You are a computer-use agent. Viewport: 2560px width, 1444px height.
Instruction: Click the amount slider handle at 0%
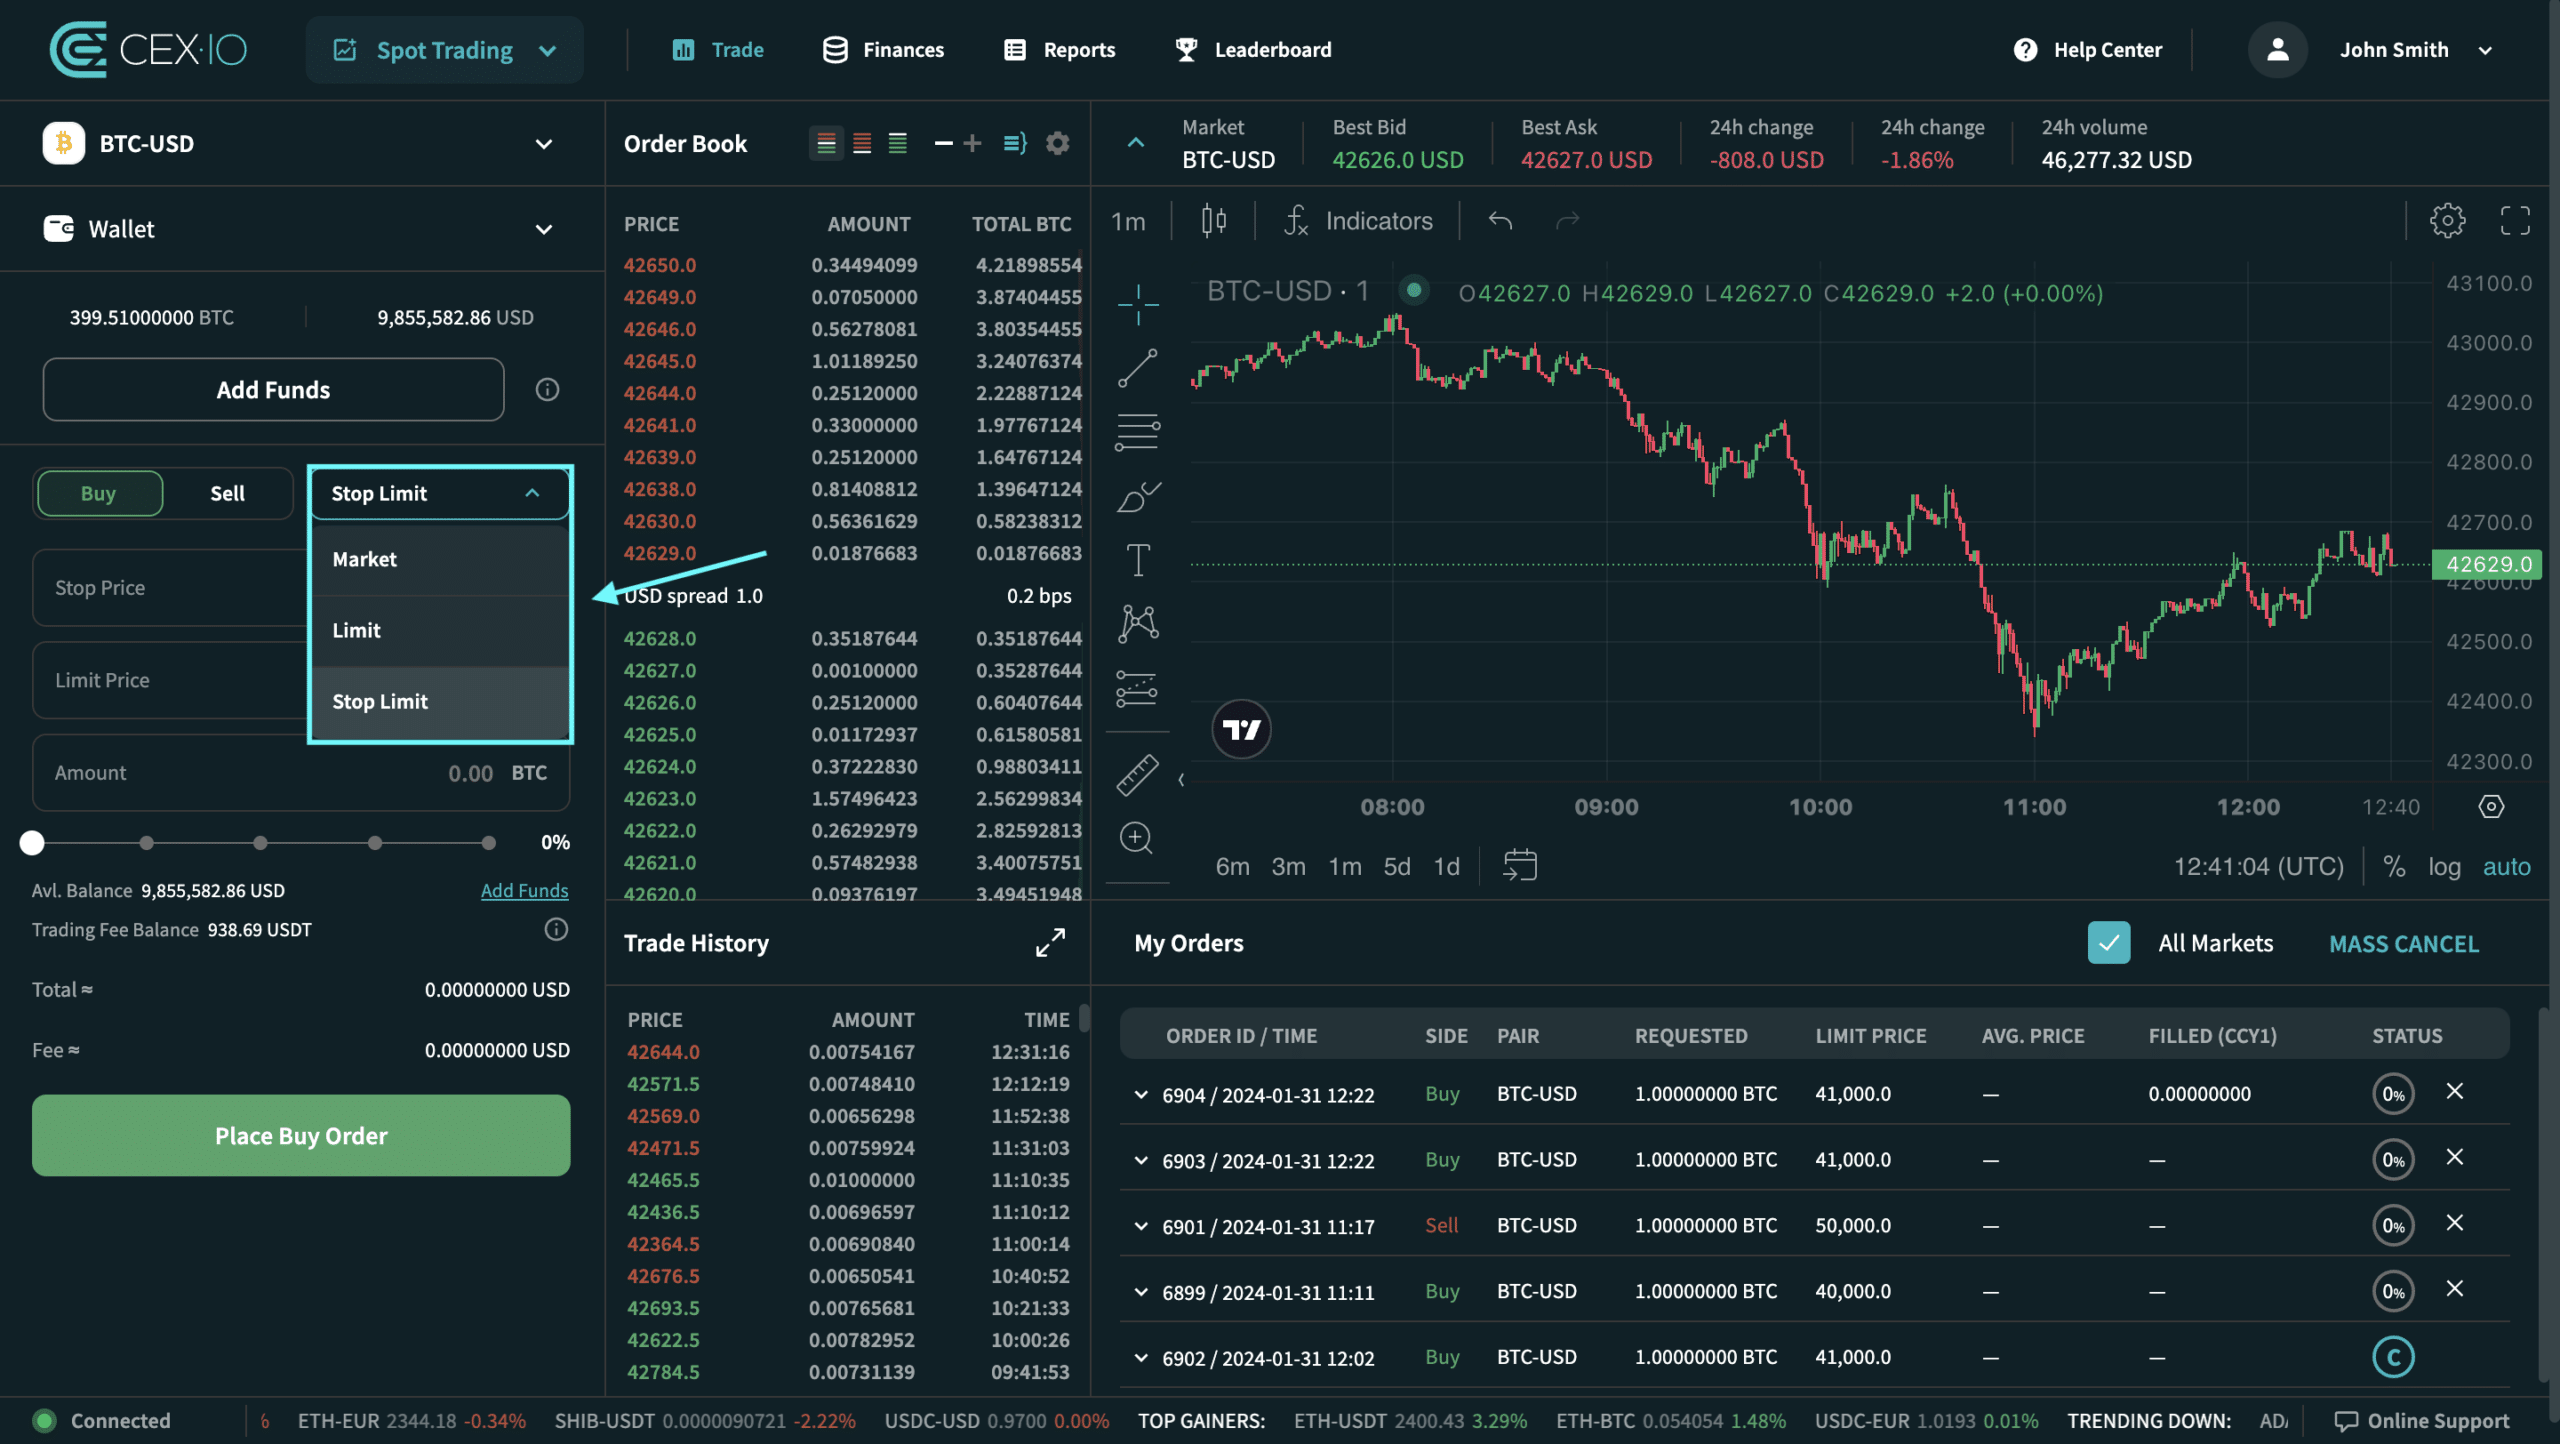tap(32, 843)
